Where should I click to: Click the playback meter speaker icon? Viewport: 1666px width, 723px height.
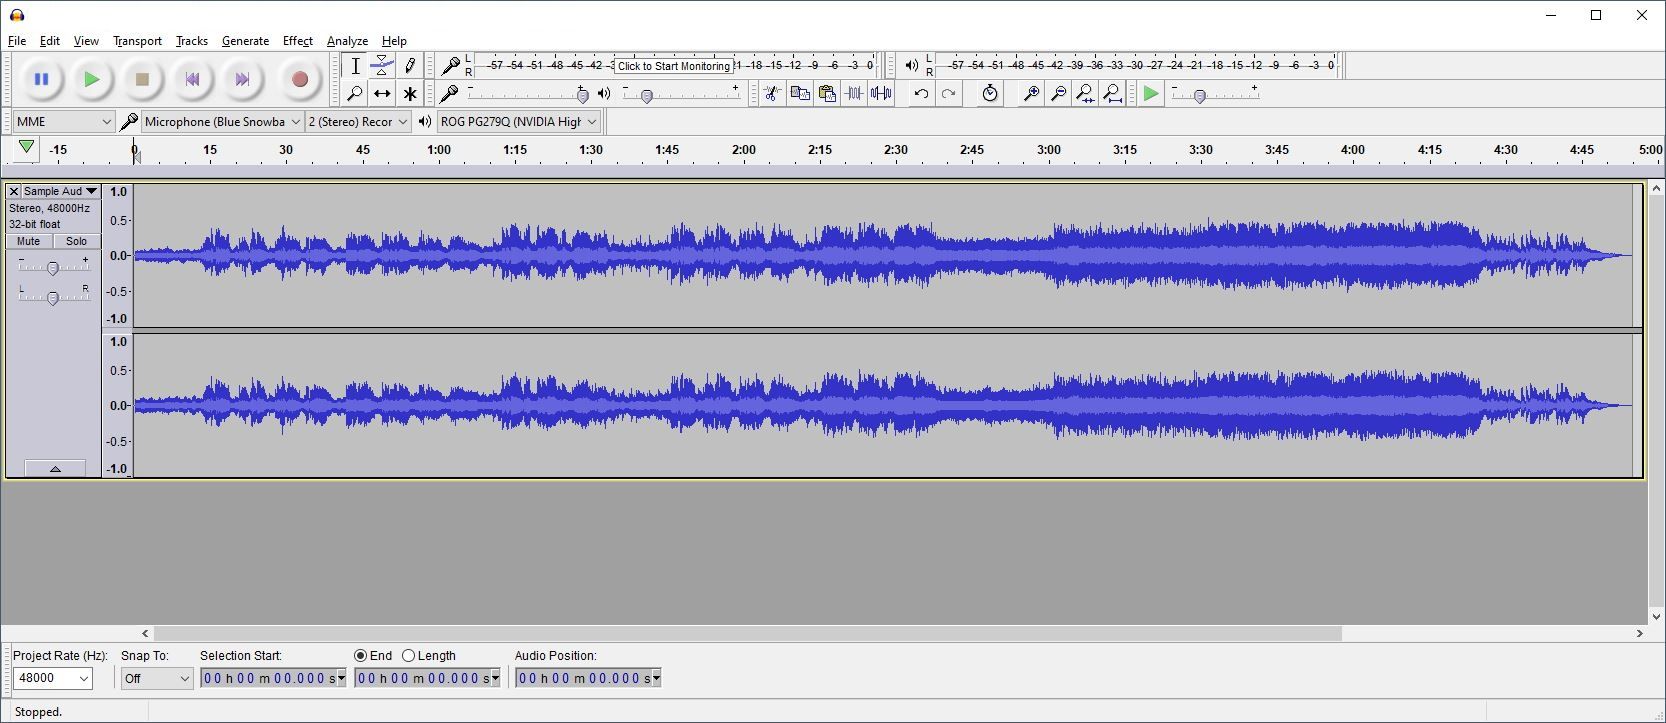tap(911, 66)
